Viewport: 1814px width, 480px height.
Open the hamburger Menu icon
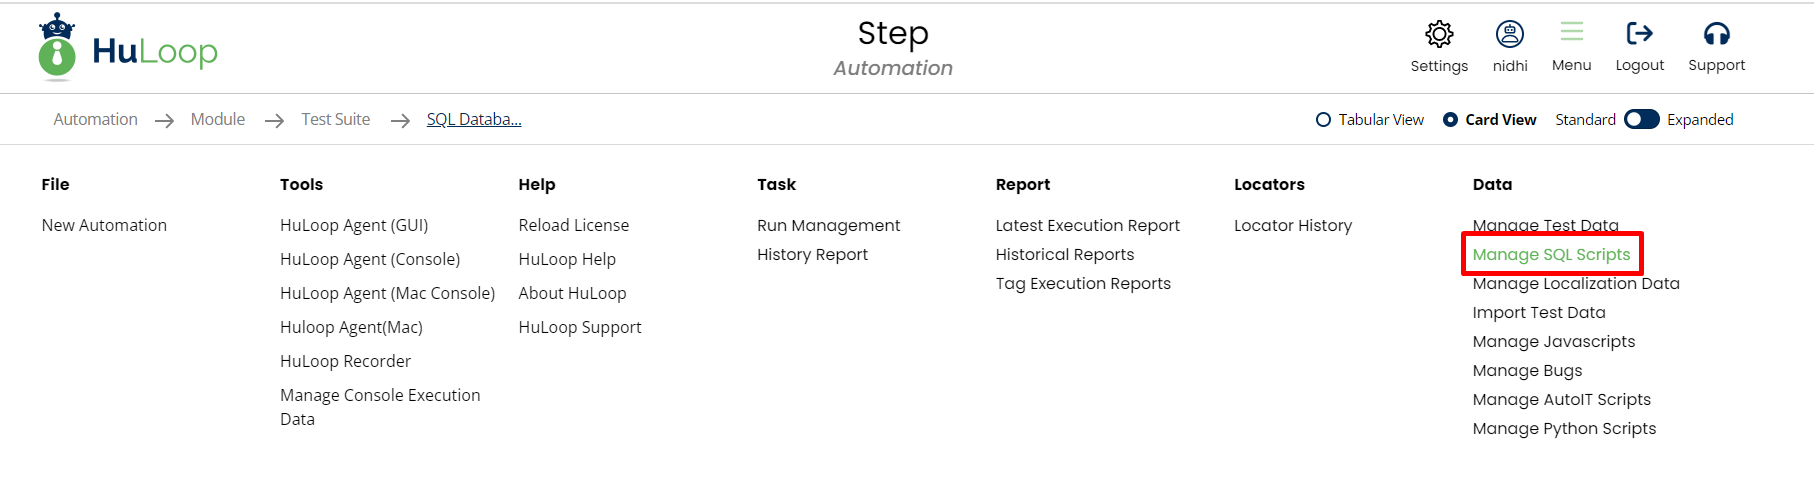(x=1571, y=33)
